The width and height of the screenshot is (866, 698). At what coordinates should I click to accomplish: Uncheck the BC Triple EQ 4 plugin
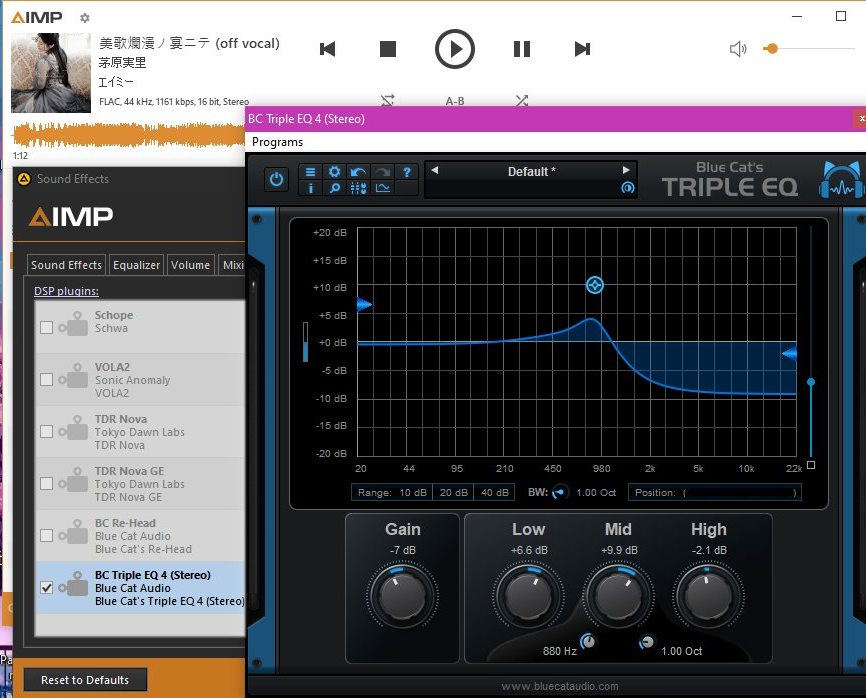(x=46, y=588)
